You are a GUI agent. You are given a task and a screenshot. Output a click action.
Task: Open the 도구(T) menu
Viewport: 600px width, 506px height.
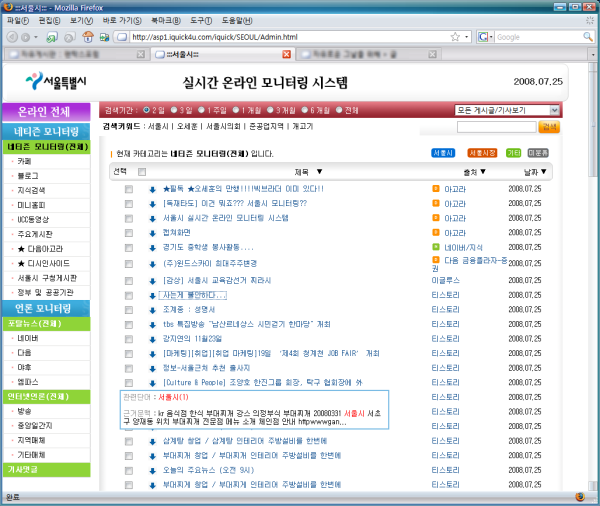pos(201,21)
